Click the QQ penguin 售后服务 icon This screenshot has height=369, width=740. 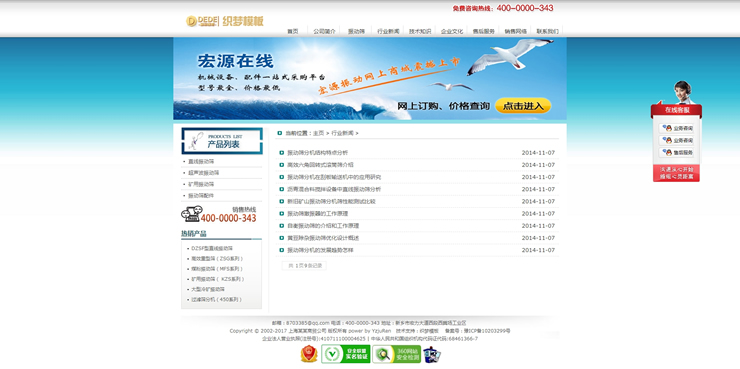tap(667, 152)
